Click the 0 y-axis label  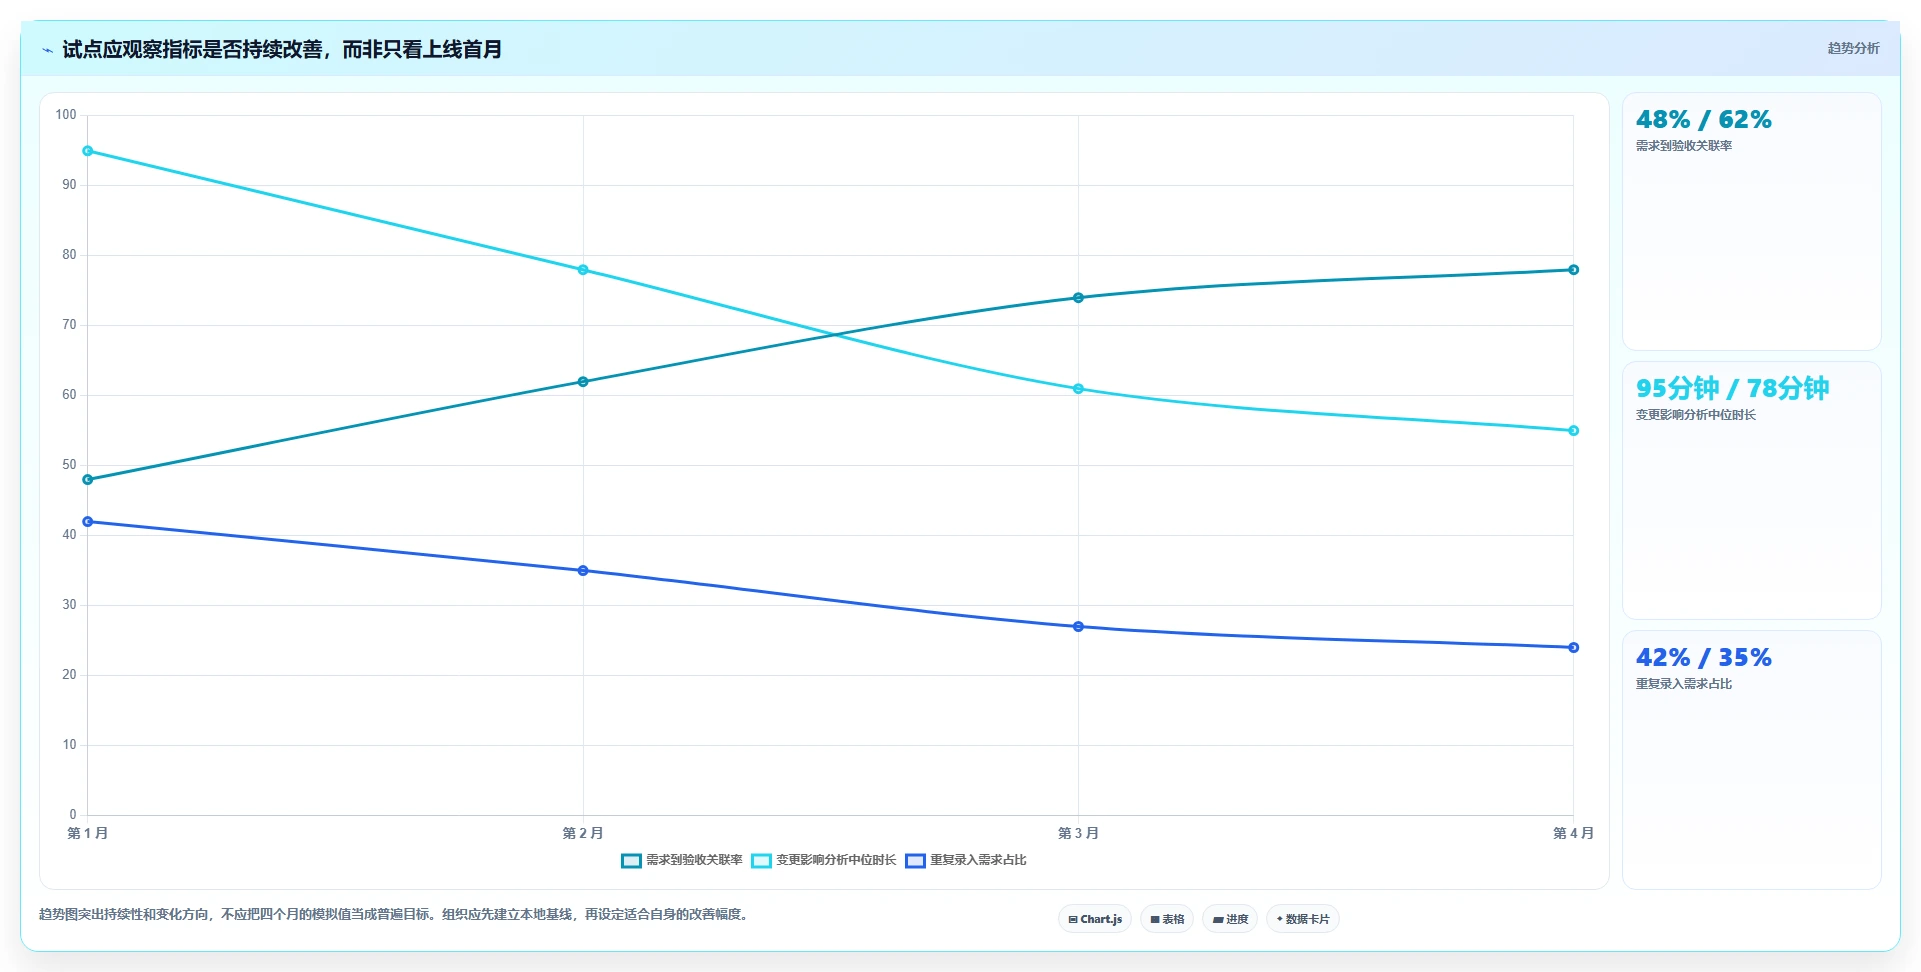tap(73, 815)
